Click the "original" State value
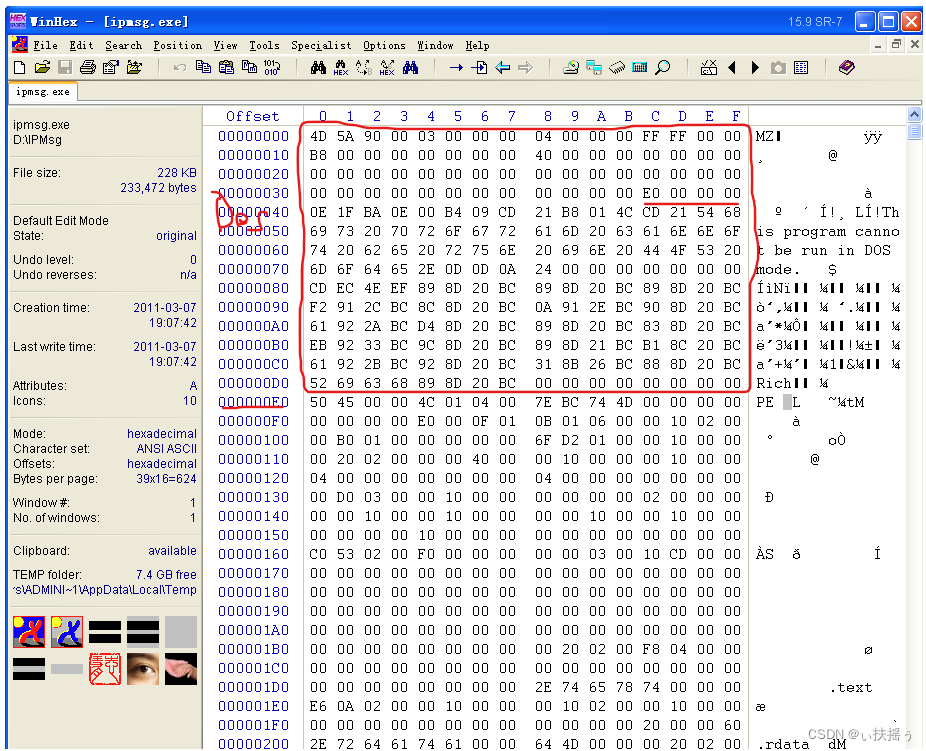The image size is (926, 751). tap(176, 236)
